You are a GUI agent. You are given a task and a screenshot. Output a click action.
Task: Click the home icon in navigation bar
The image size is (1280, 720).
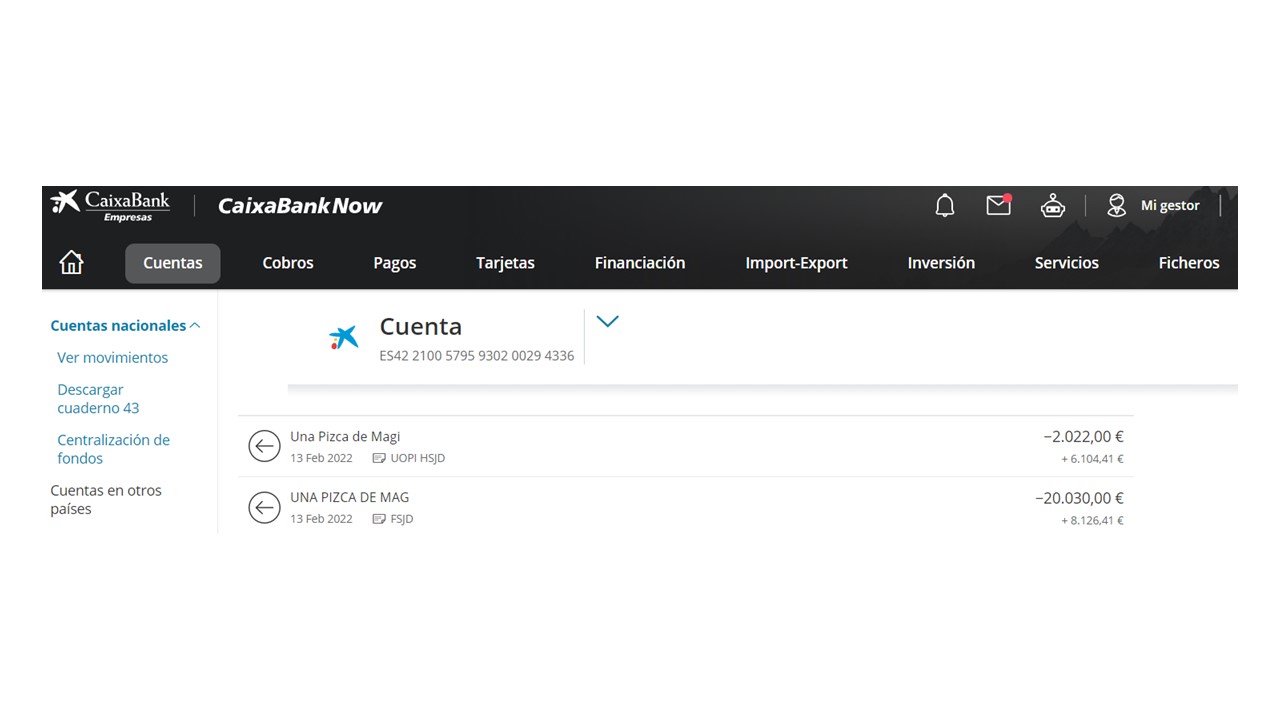71,263
